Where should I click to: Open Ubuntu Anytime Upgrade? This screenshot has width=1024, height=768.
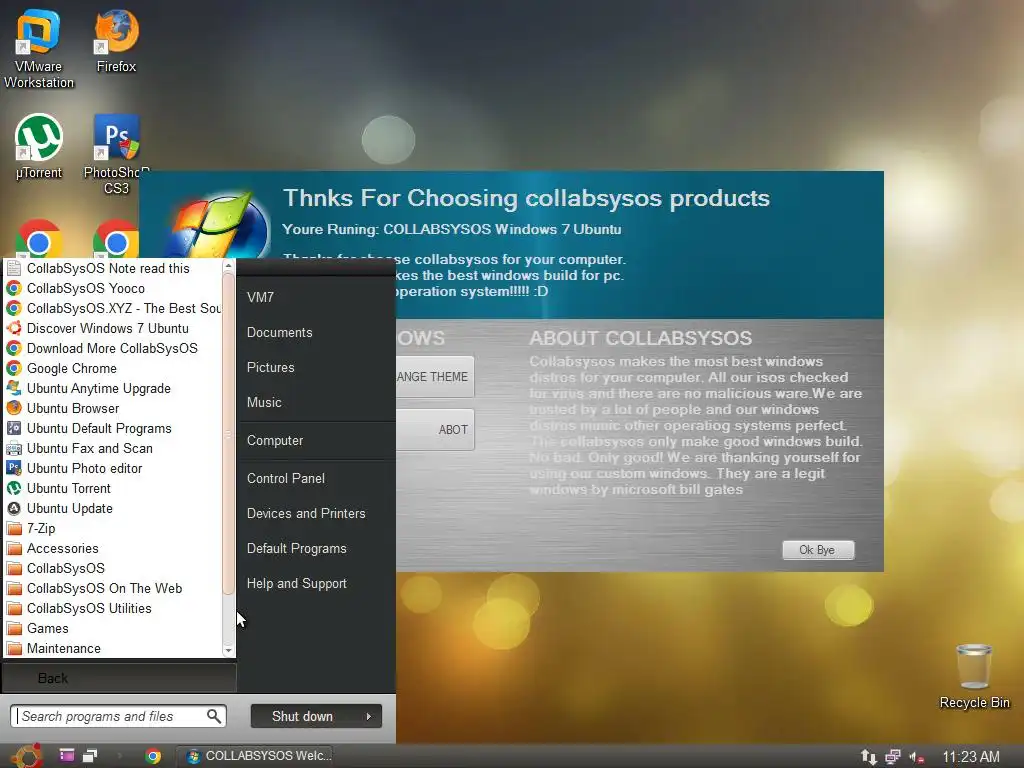coord(114,389)
